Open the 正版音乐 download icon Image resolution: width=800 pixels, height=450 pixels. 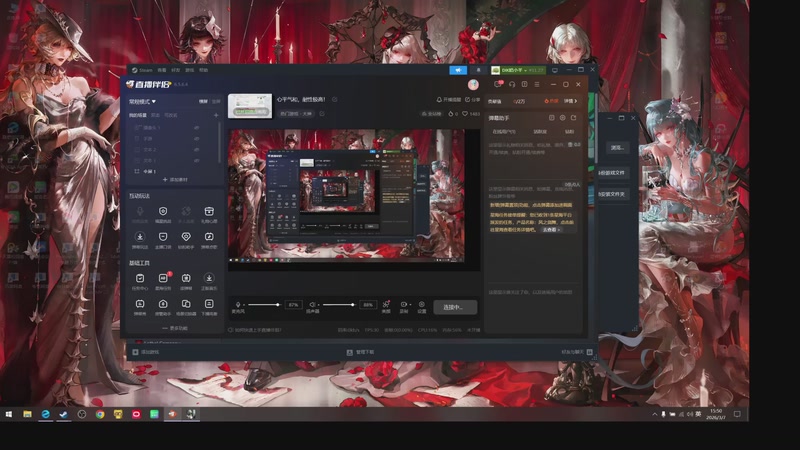pyautogui.click(x=209, y=278)
